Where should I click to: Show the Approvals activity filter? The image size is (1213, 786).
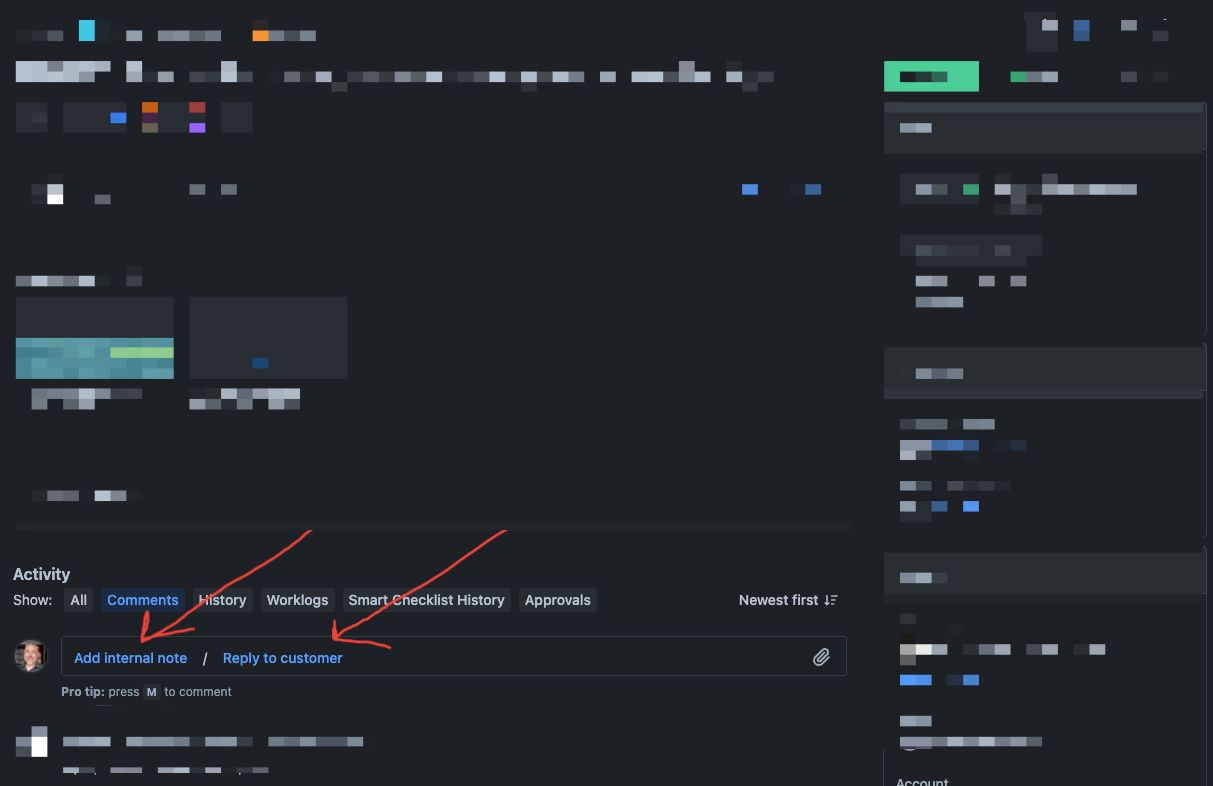pos(558,600)
